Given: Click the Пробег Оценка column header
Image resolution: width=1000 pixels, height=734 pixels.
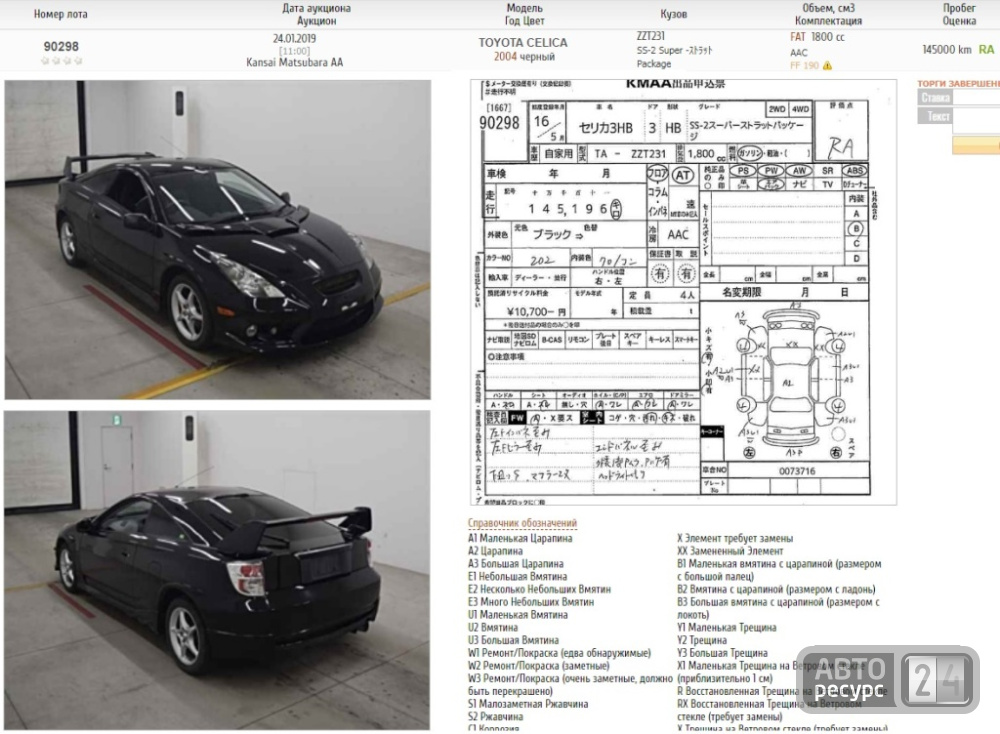Looking at the screenshot, I should pyautogui.click(x=959, y=14).
